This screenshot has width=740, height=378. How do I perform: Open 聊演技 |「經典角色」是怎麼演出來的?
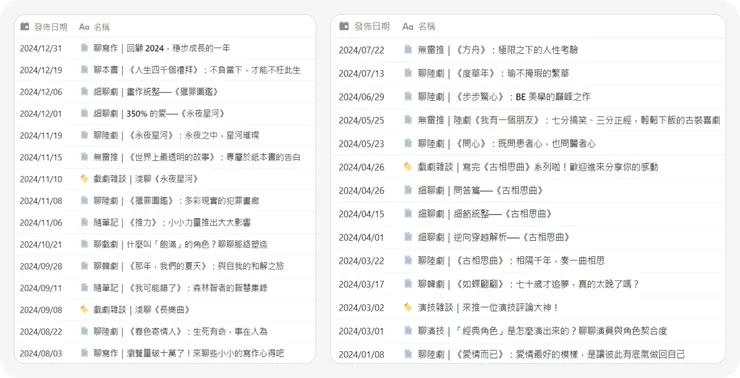[x=543, y=331]
